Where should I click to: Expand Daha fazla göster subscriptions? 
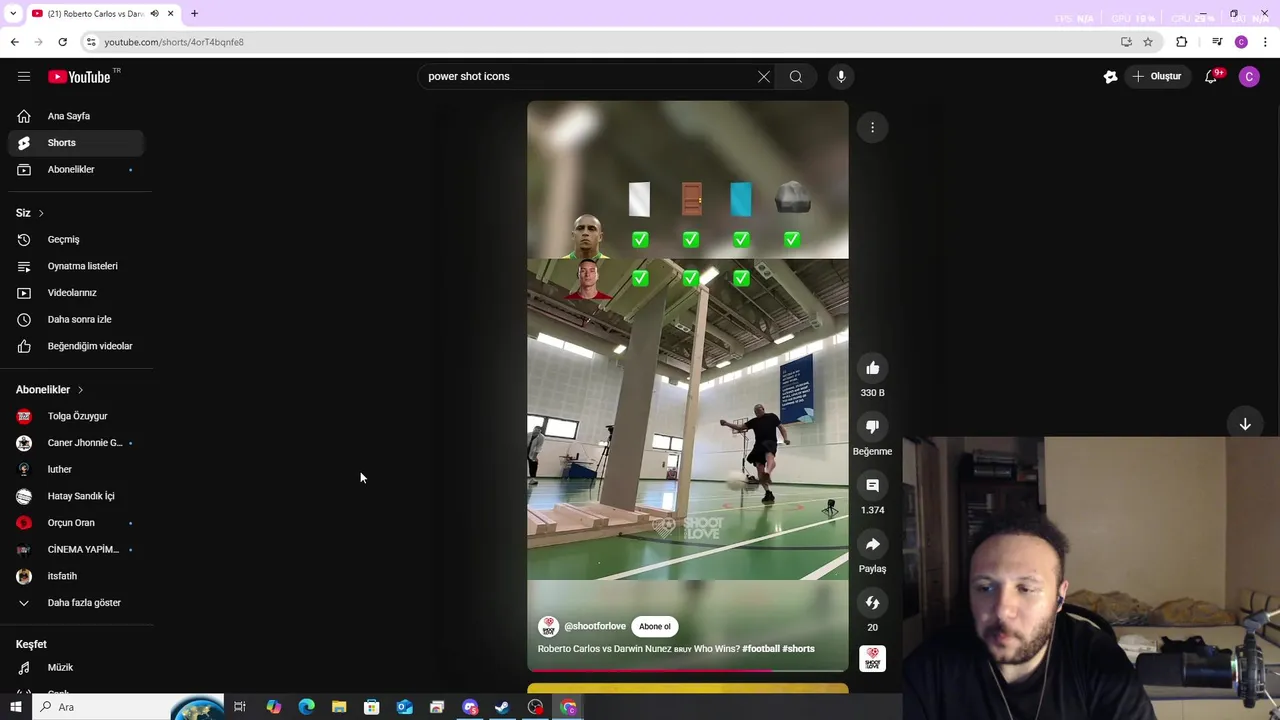click(x=76, y=603)
